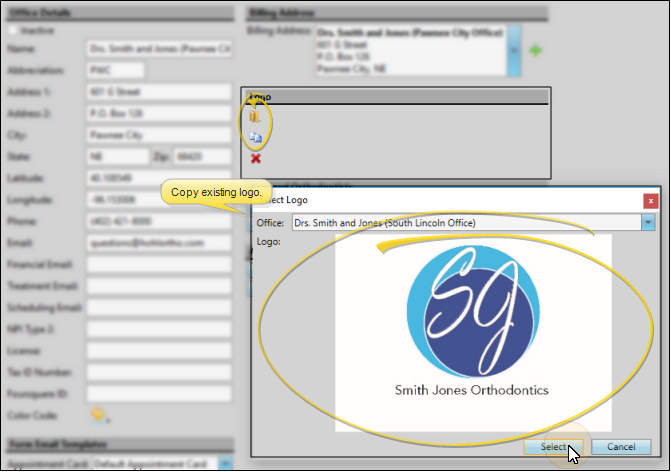Image resolution: width=671 pixels, height=472 pixels.
Task: Expand the Billing Address dropdown
Action: pos(513,50)
